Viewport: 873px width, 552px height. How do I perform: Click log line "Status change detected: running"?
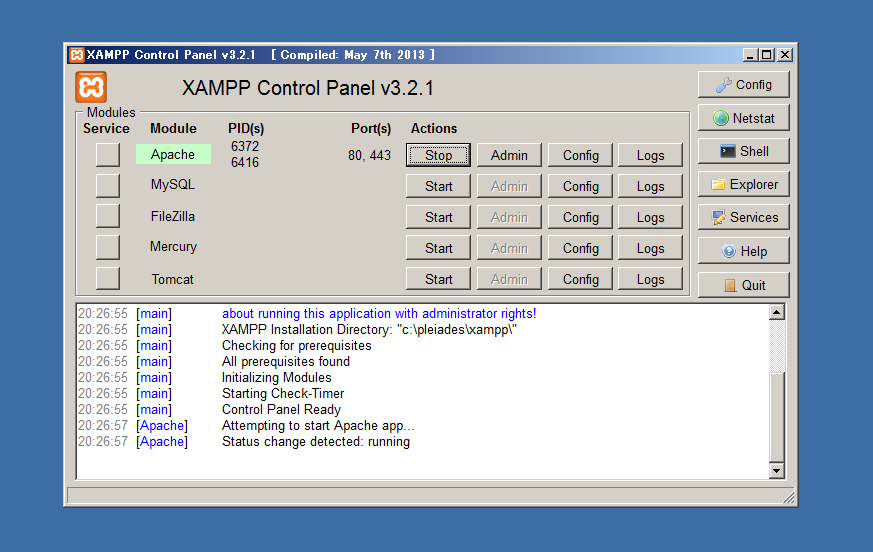(x=316, y=442)
